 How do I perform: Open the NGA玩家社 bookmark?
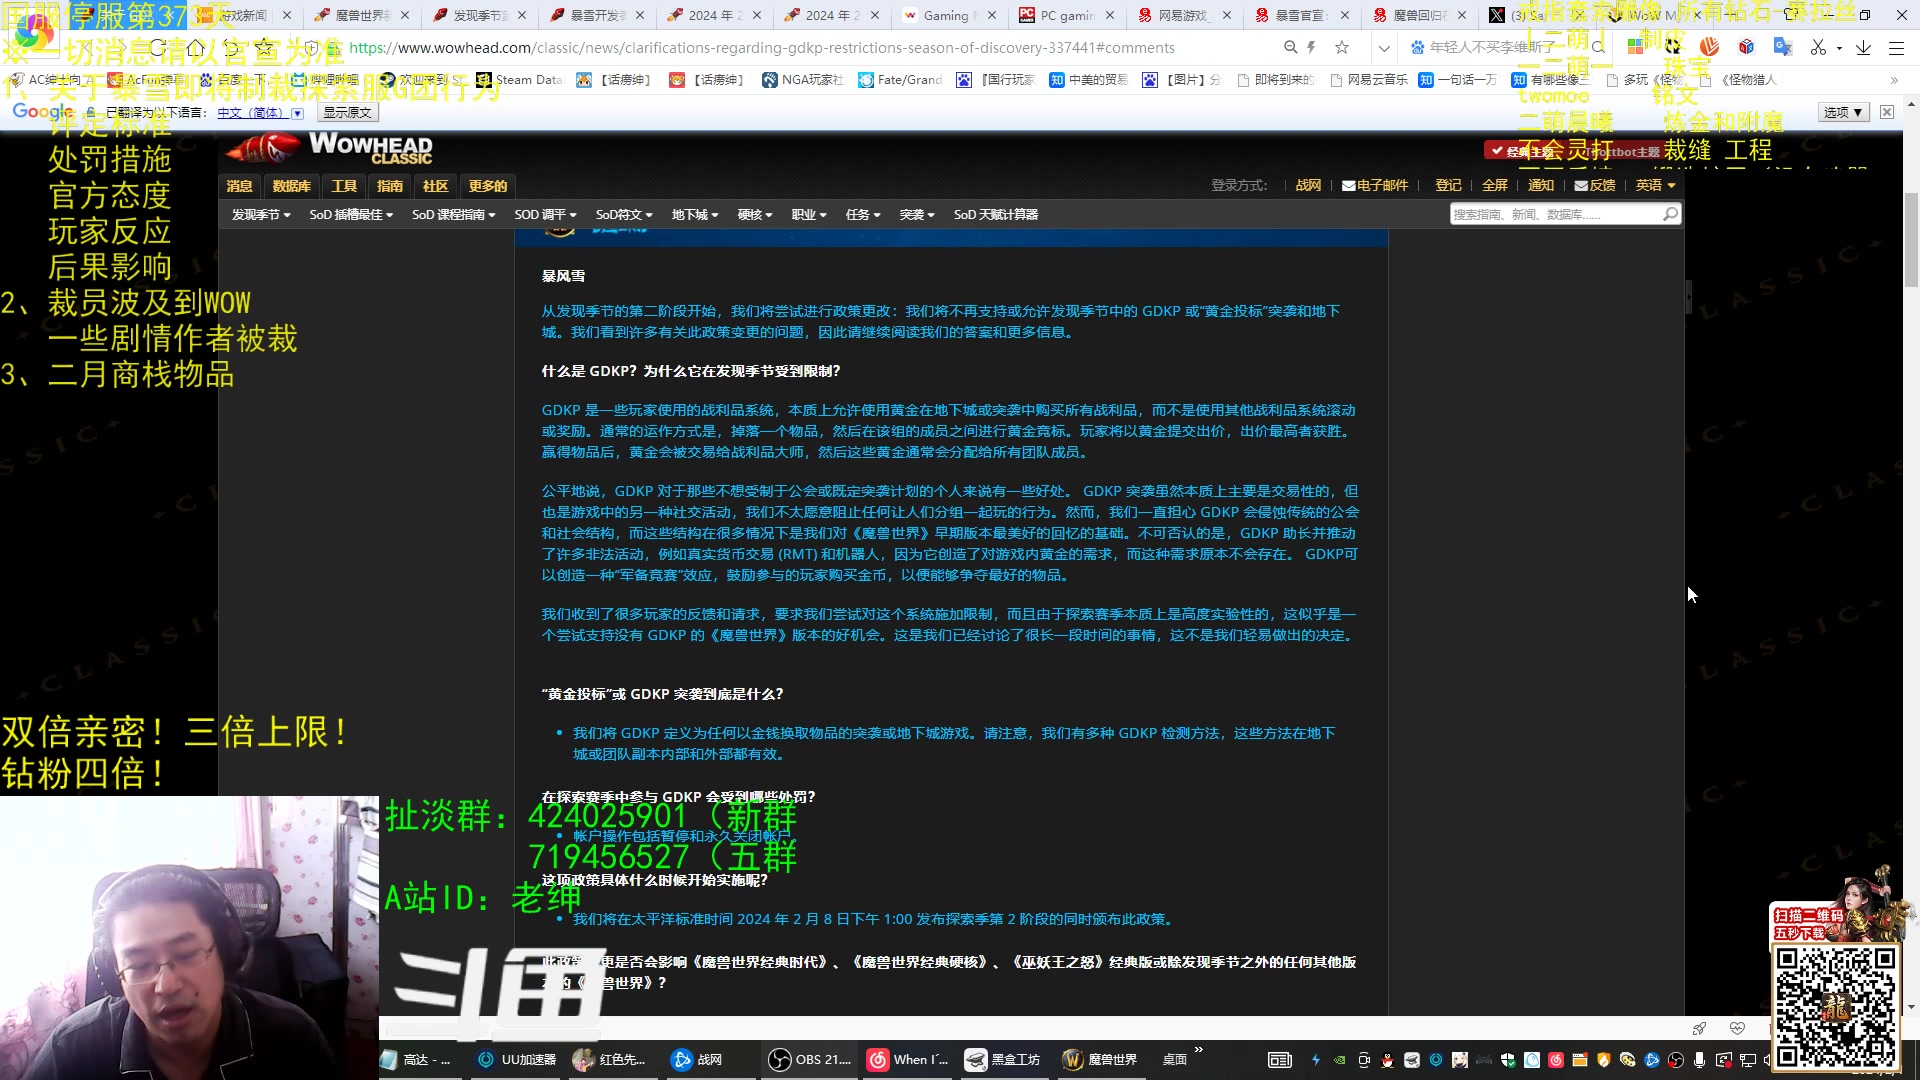[x=802, y=80]
